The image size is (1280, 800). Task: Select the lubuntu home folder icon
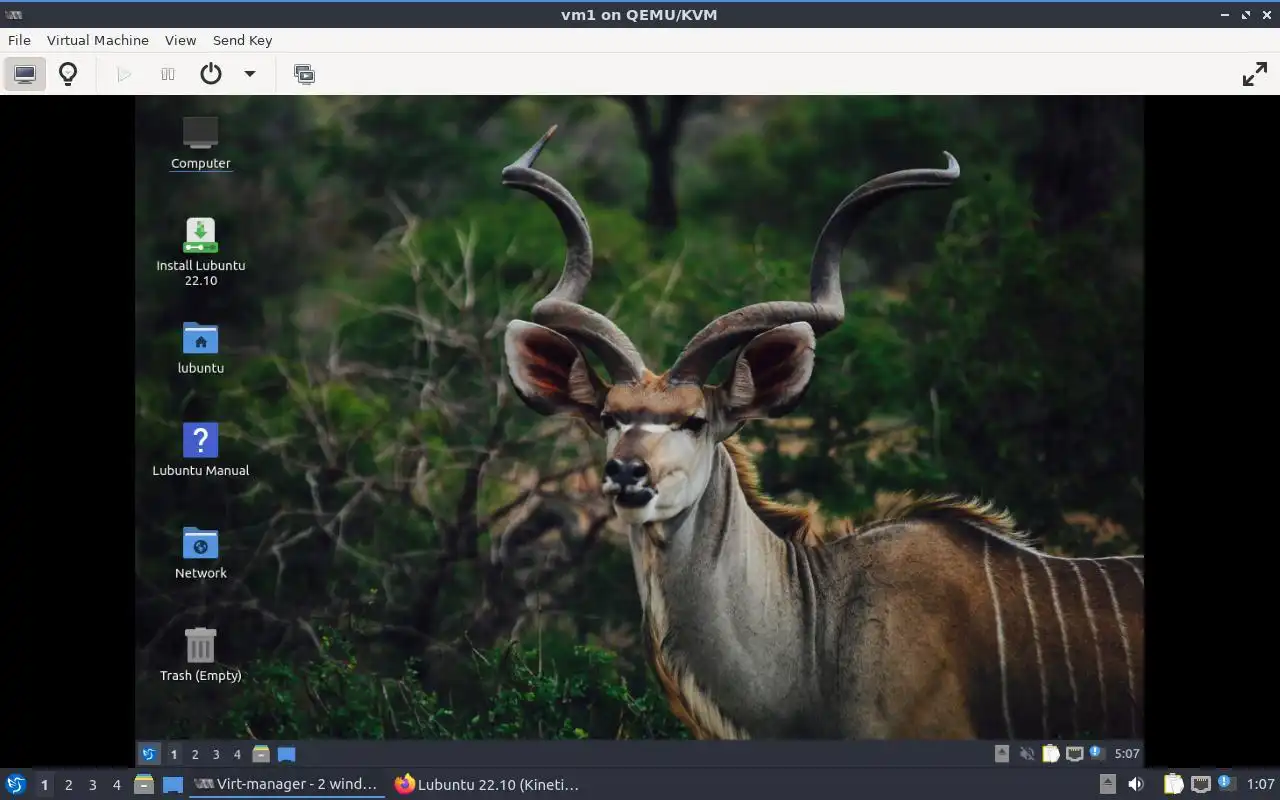pyautogui.click(x=200, y=348)
